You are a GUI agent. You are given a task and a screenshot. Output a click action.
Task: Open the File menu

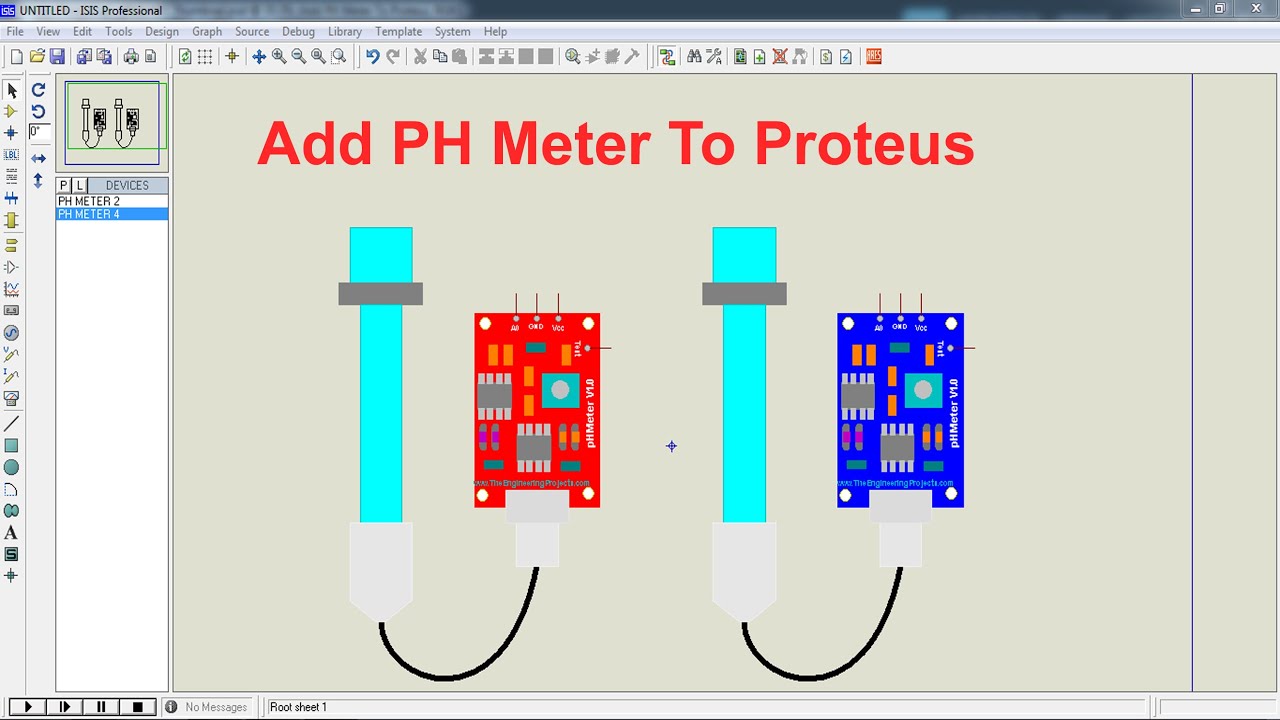click(x=15, y=31)
